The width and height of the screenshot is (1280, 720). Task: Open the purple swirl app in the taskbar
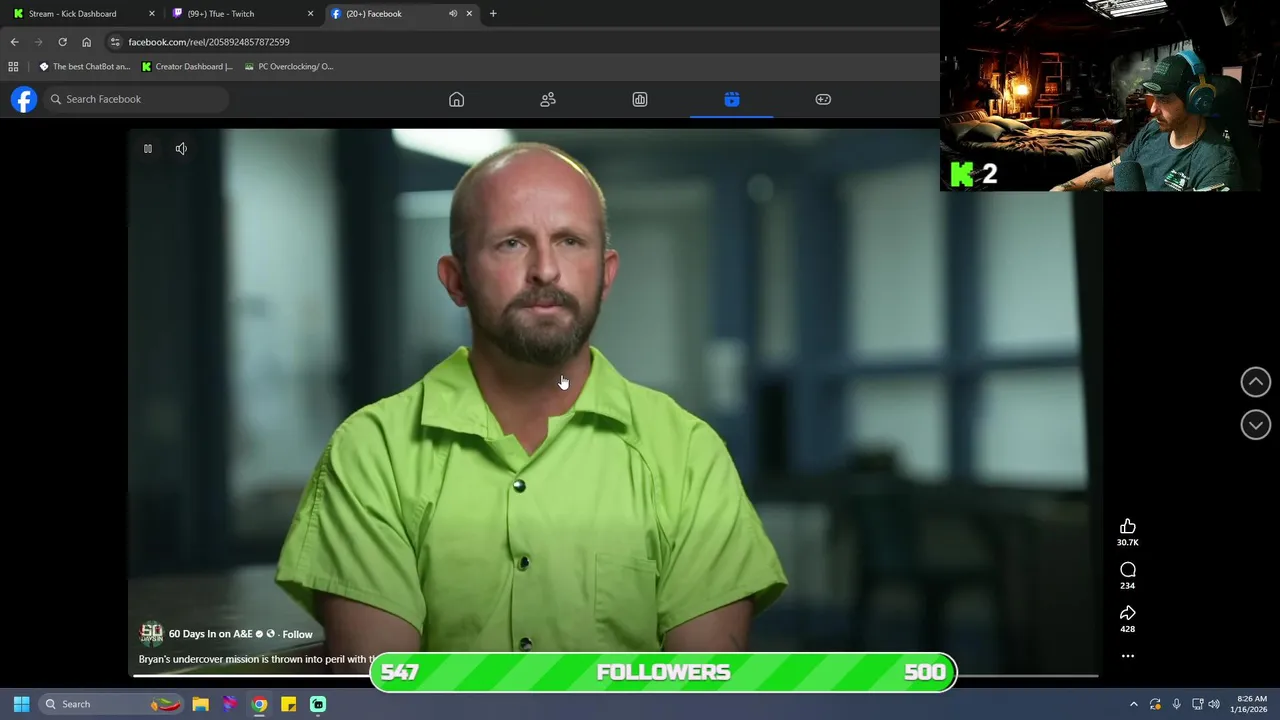click(230, 704)
